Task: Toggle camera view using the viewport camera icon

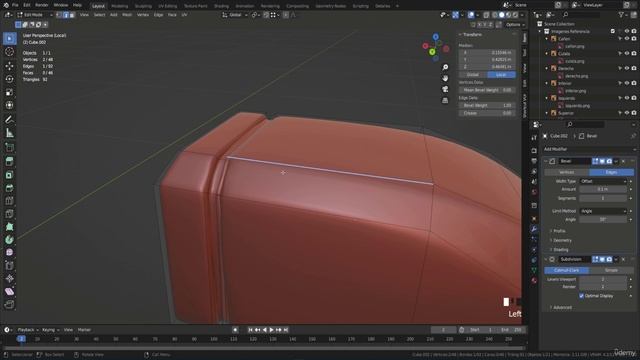Action: (445, 89)
